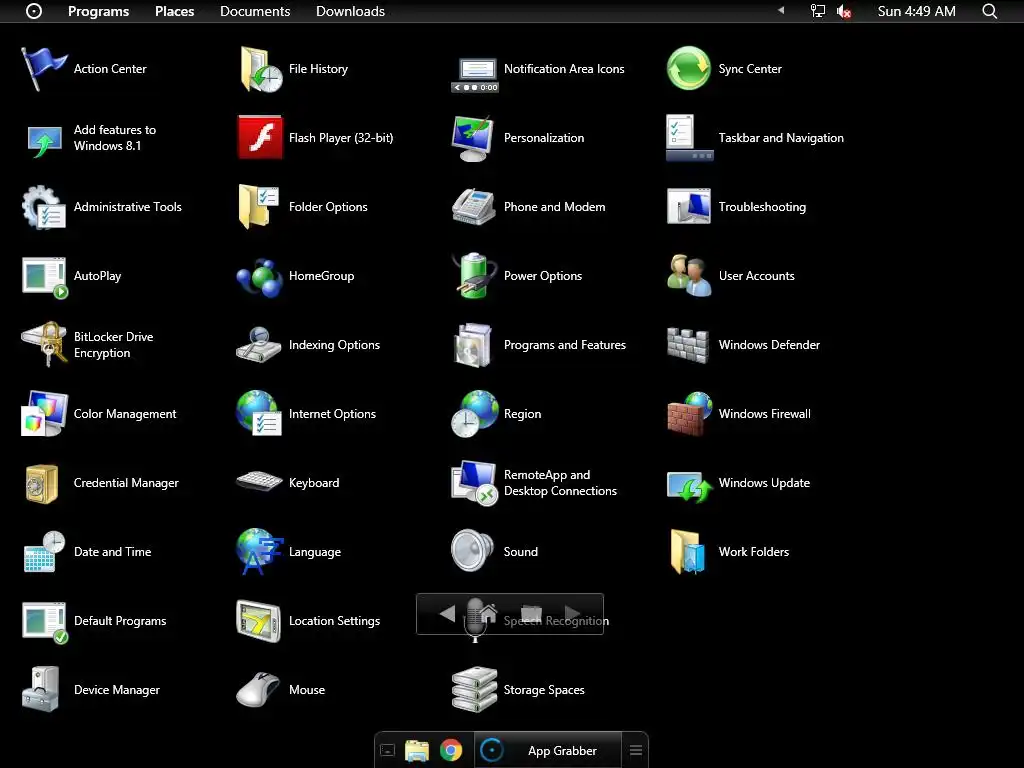Image resolution: width=1024 pixels, height=768 pixels.
Task: Open the Default Programs icon
Action: (x=44, y=622)
